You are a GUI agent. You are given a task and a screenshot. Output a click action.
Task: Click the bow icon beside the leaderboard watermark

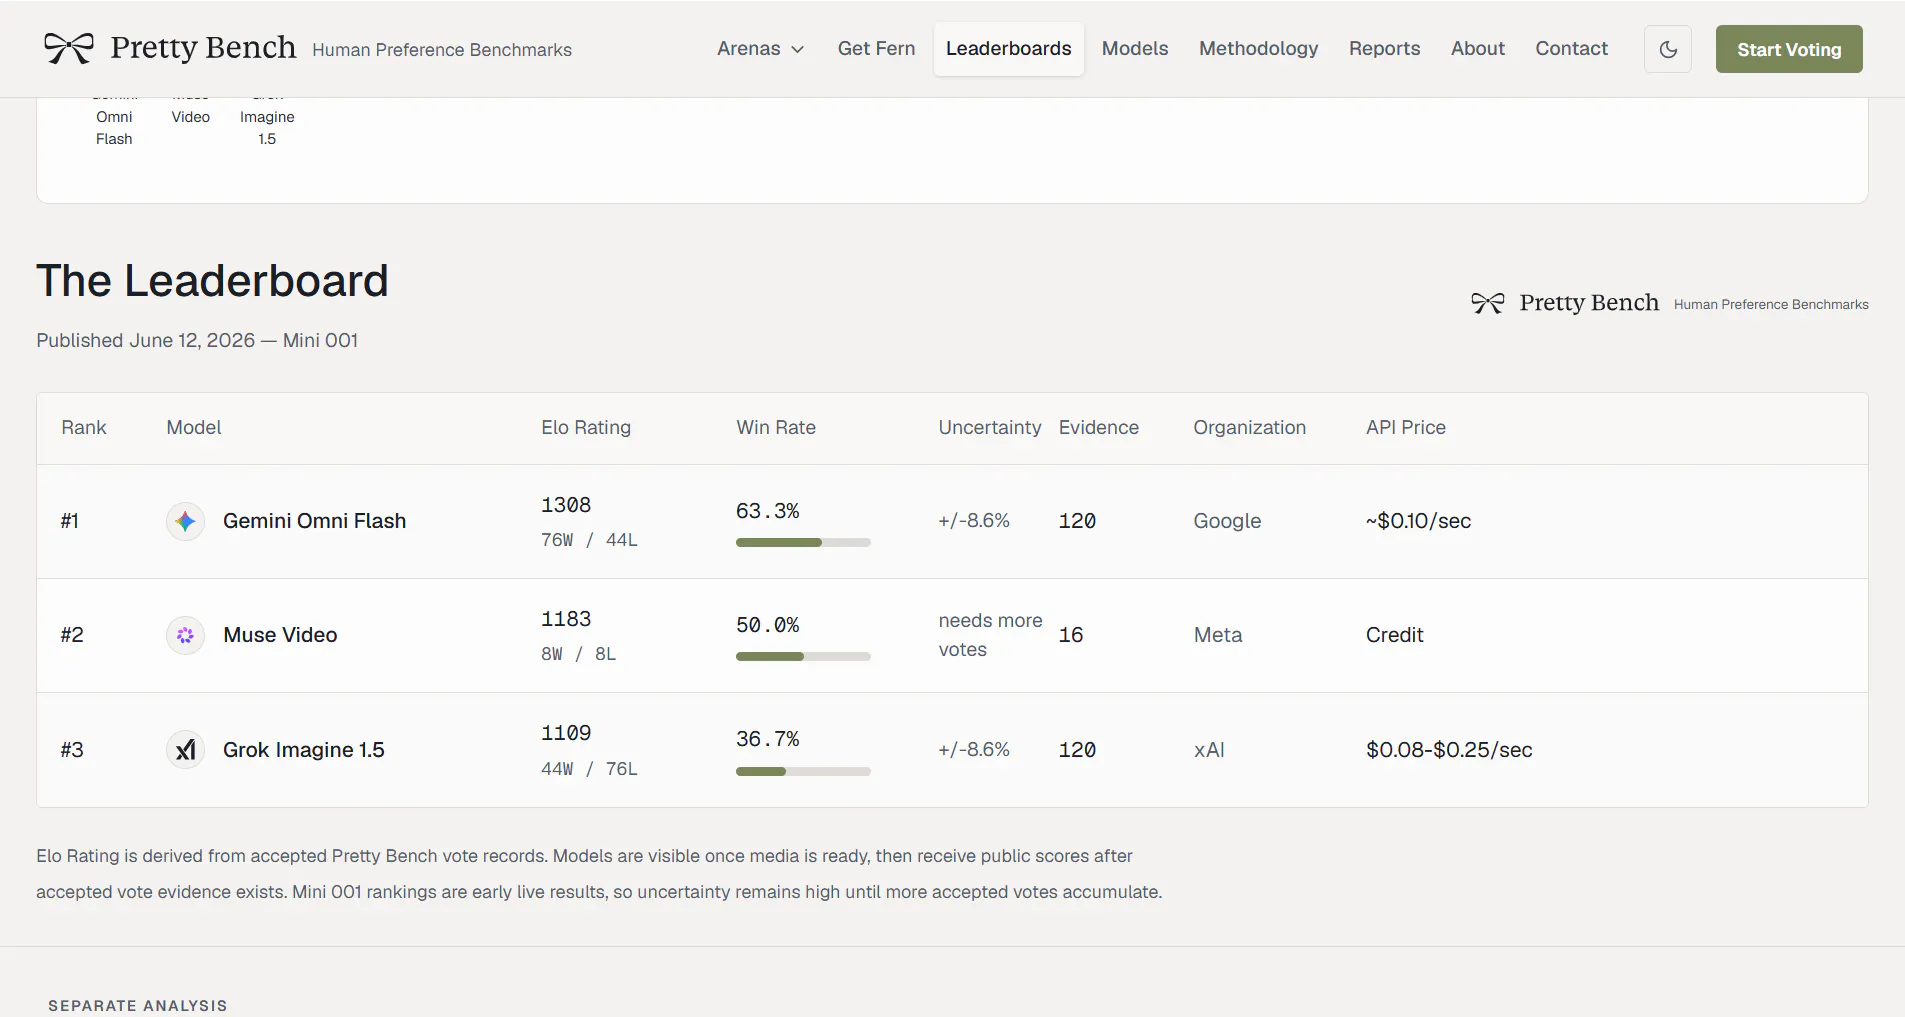point(1488,303)
